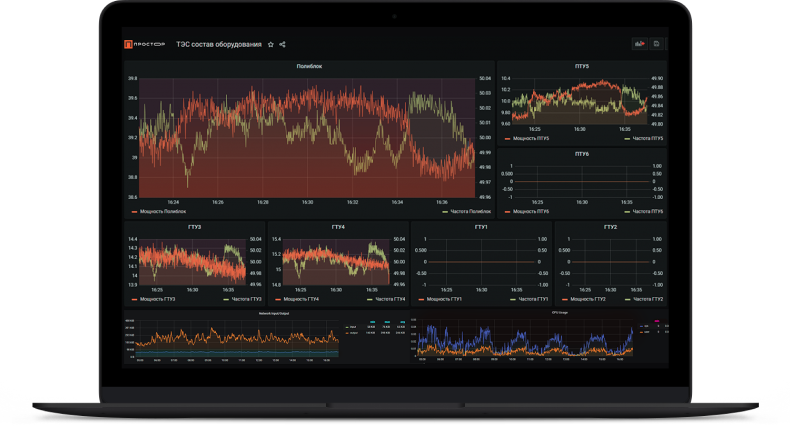
Task: Toggle the Частота ГТУ2 legend series
Action: [647, 299]
